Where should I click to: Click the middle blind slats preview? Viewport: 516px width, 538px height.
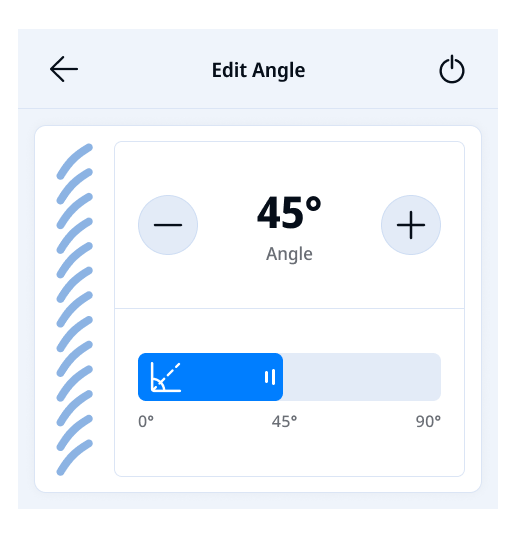point(74,309)
